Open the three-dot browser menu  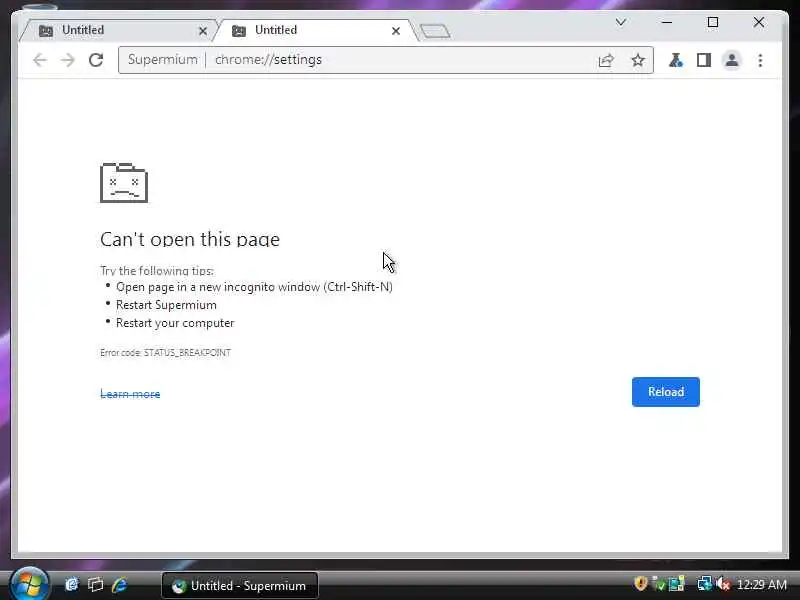click(x=760, y=60)
